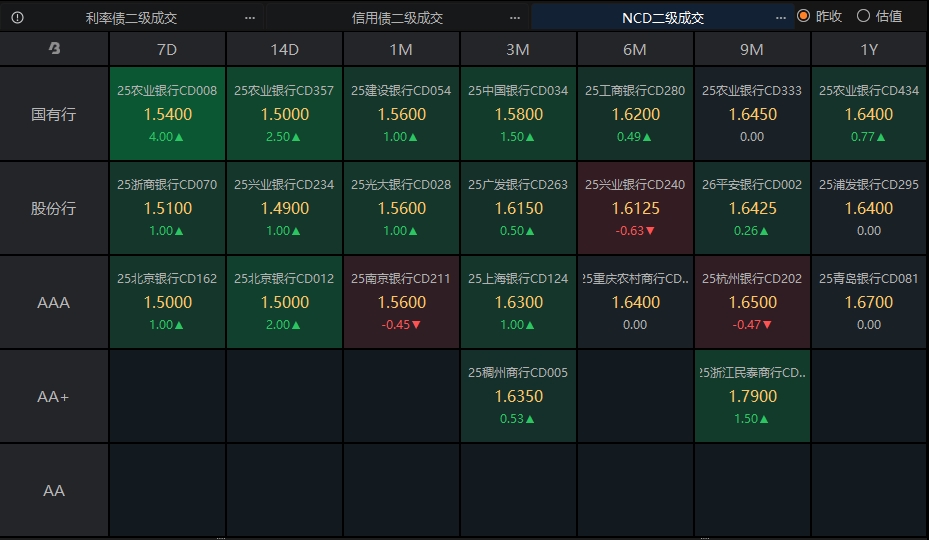Click the 25农业银行CD434 cell

pos(869,114)
